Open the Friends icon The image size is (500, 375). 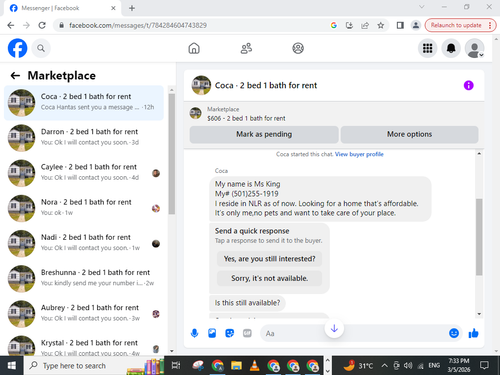[x=246, y=48]
